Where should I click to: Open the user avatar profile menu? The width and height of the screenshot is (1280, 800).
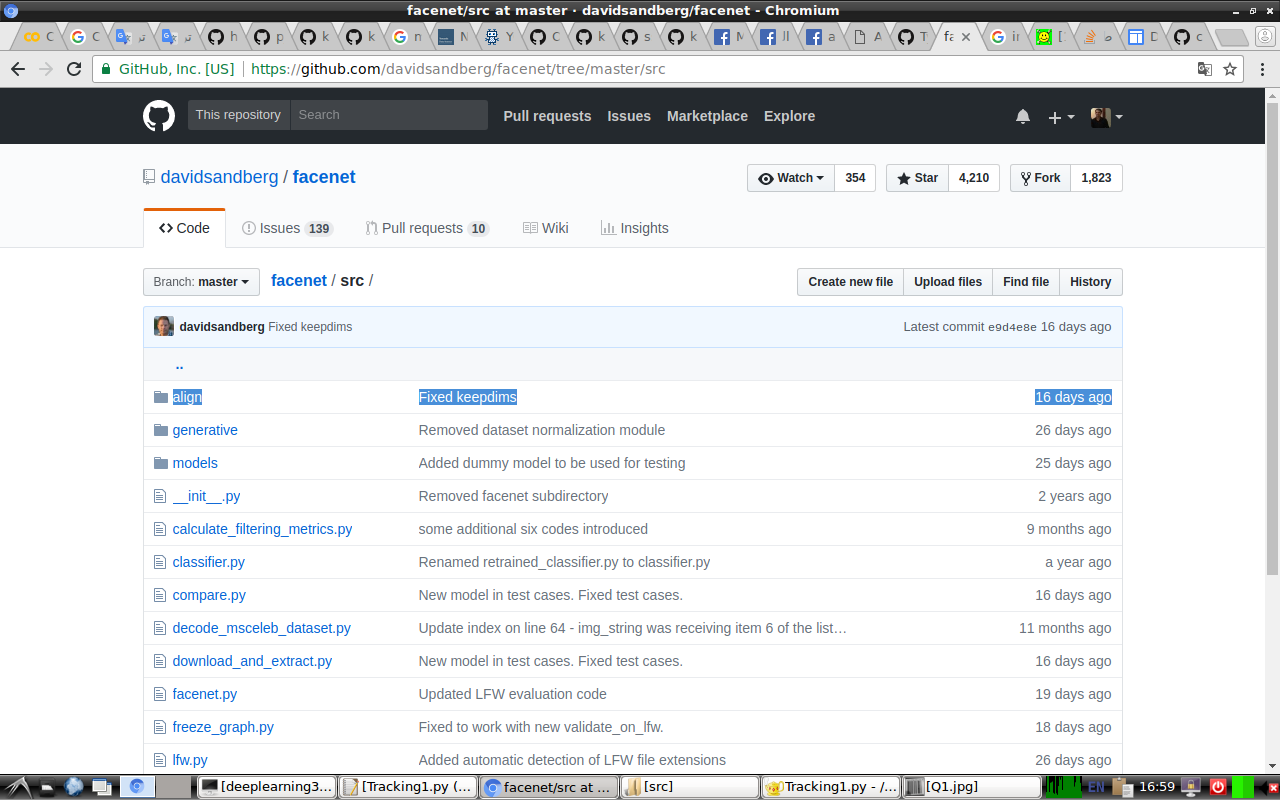click(x=1106, y=116)
